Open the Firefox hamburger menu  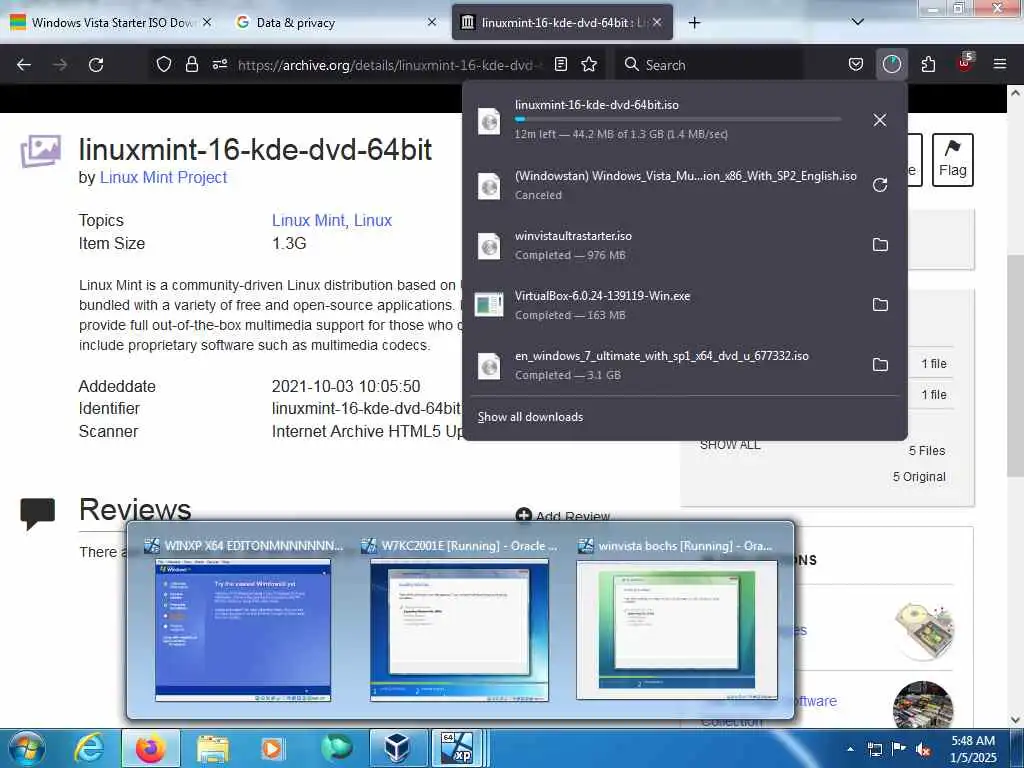coord(999,65)
